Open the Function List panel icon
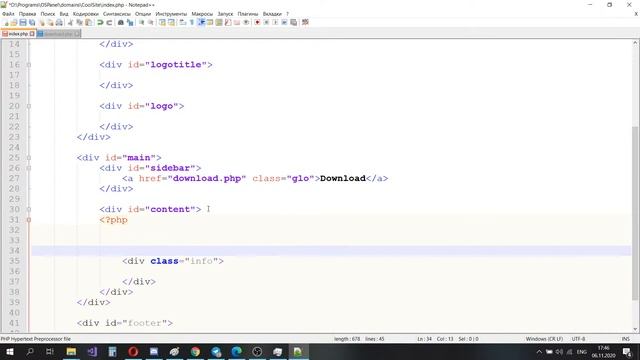This screenshot has width=640, height=360. (x=228, y=22)
